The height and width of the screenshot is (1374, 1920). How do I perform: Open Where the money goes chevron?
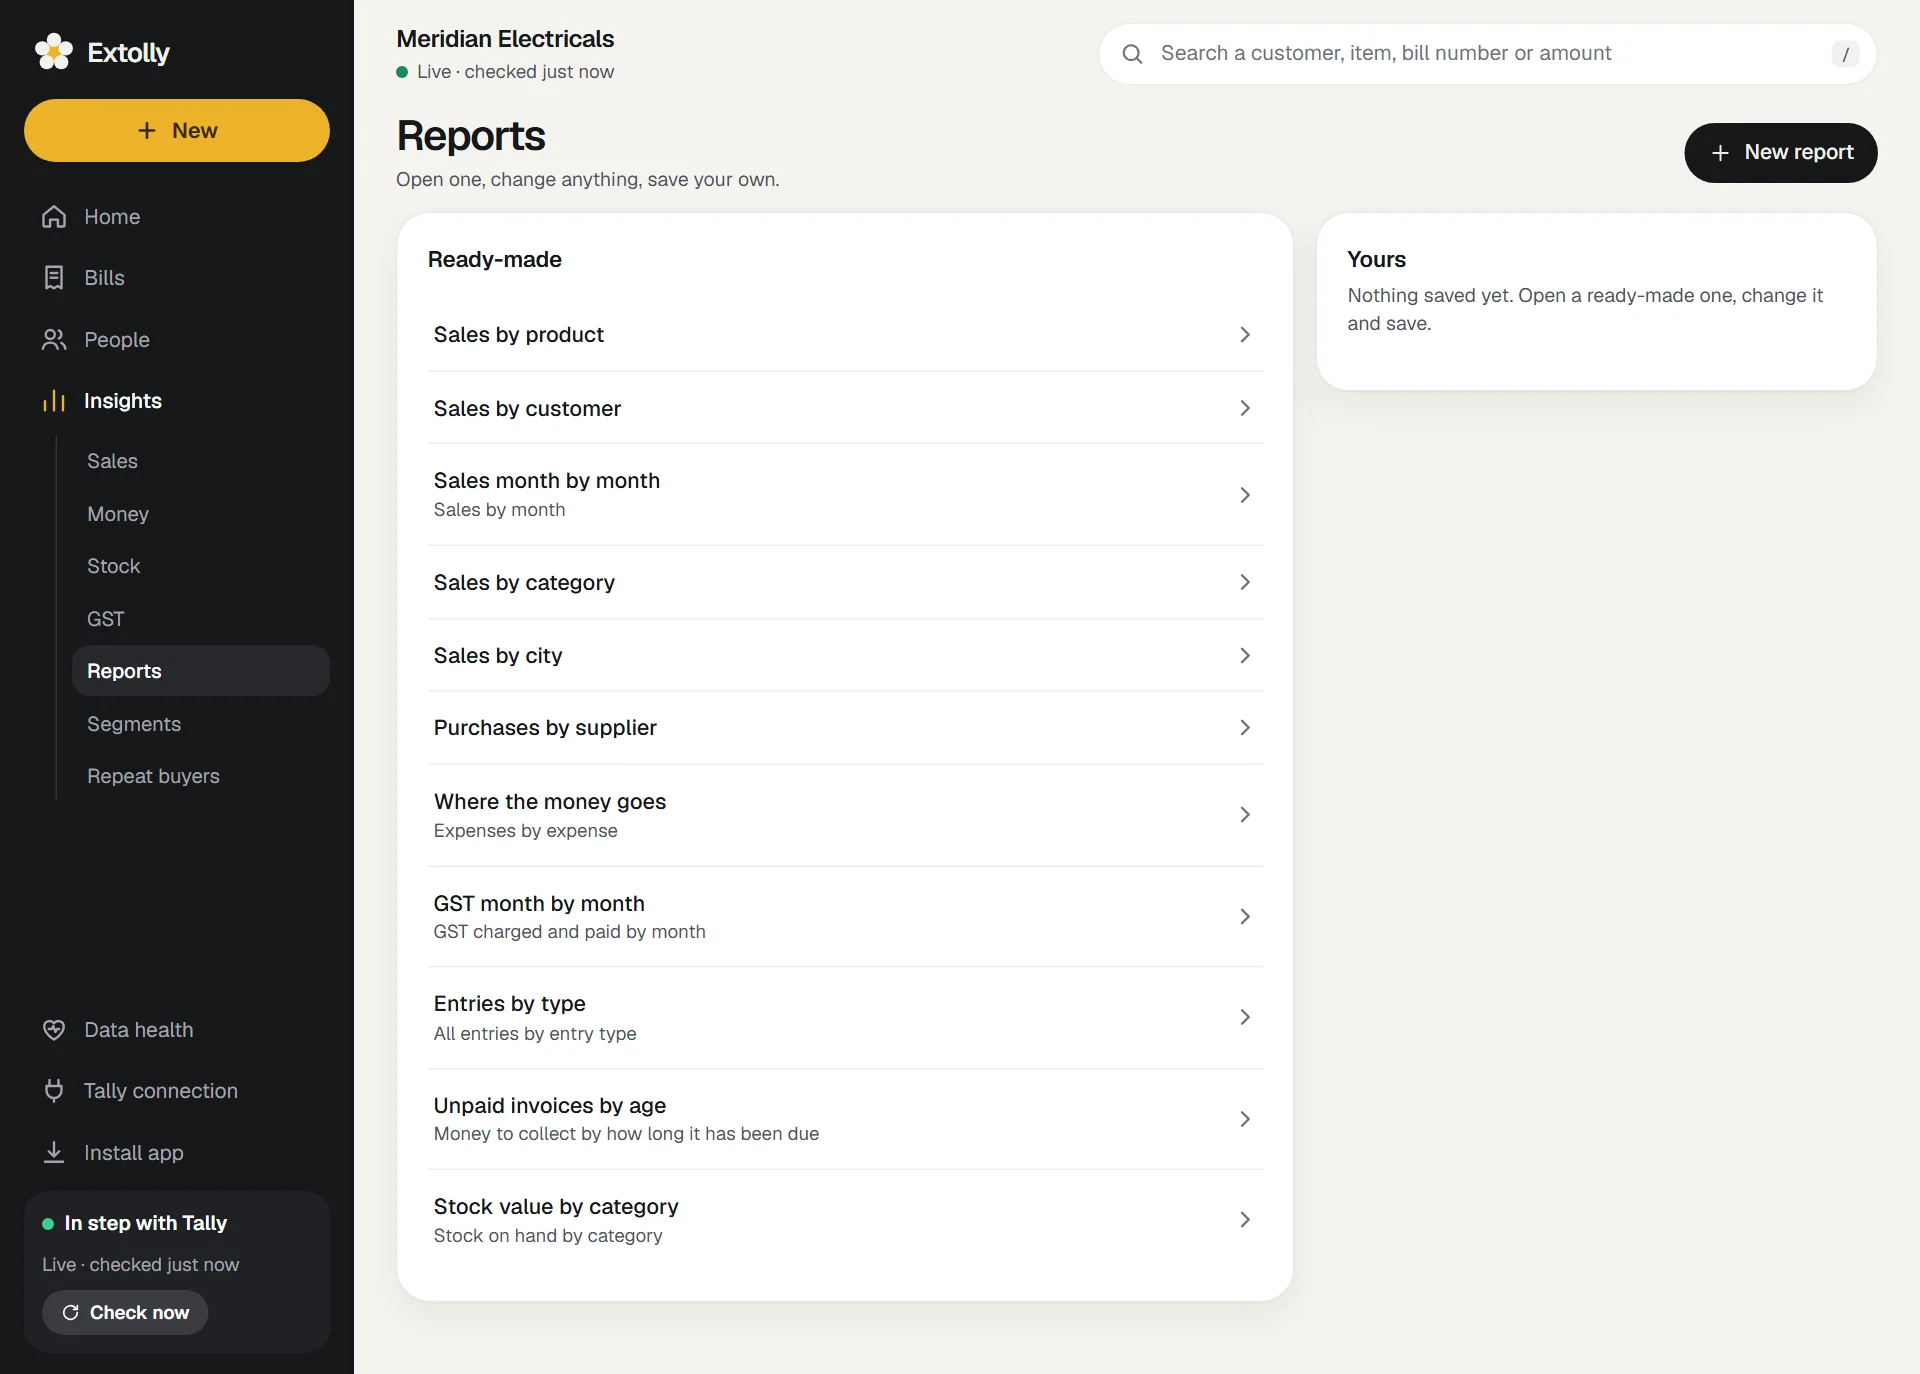pyautogui.click(x=1245, y=815)
